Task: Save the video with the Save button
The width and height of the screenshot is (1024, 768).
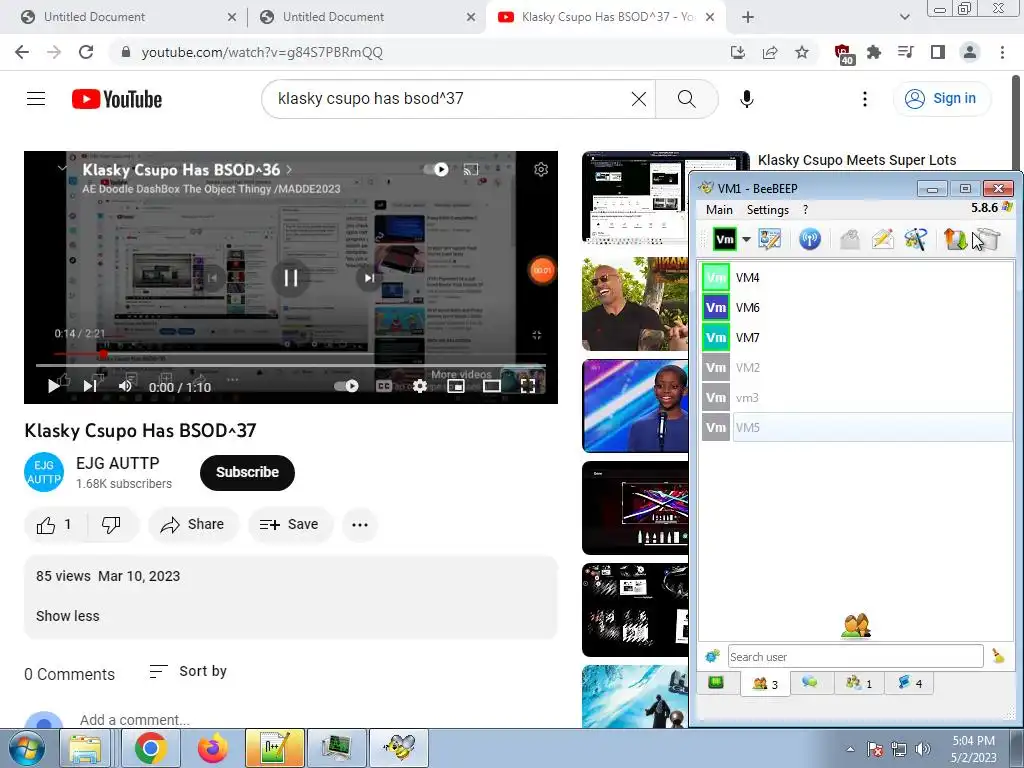Action: 289,524
